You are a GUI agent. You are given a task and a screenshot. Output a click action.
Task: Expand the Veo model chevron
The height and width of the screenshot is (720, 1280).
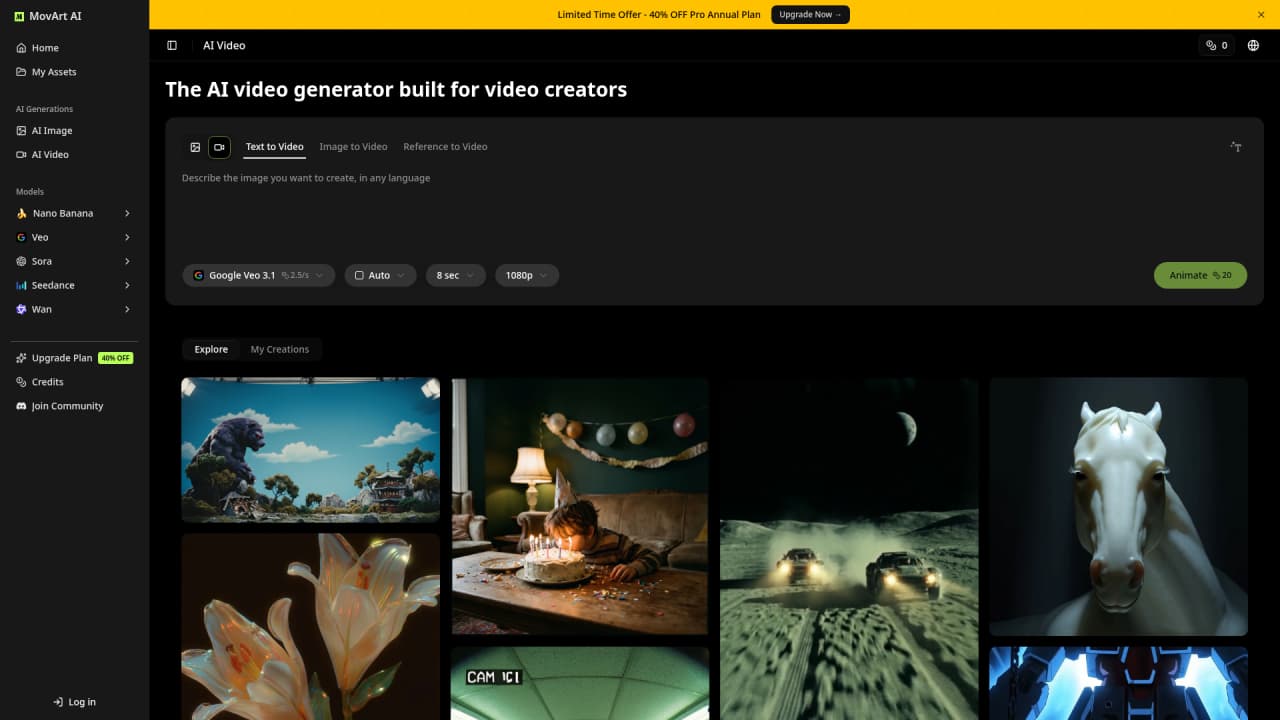127,237
